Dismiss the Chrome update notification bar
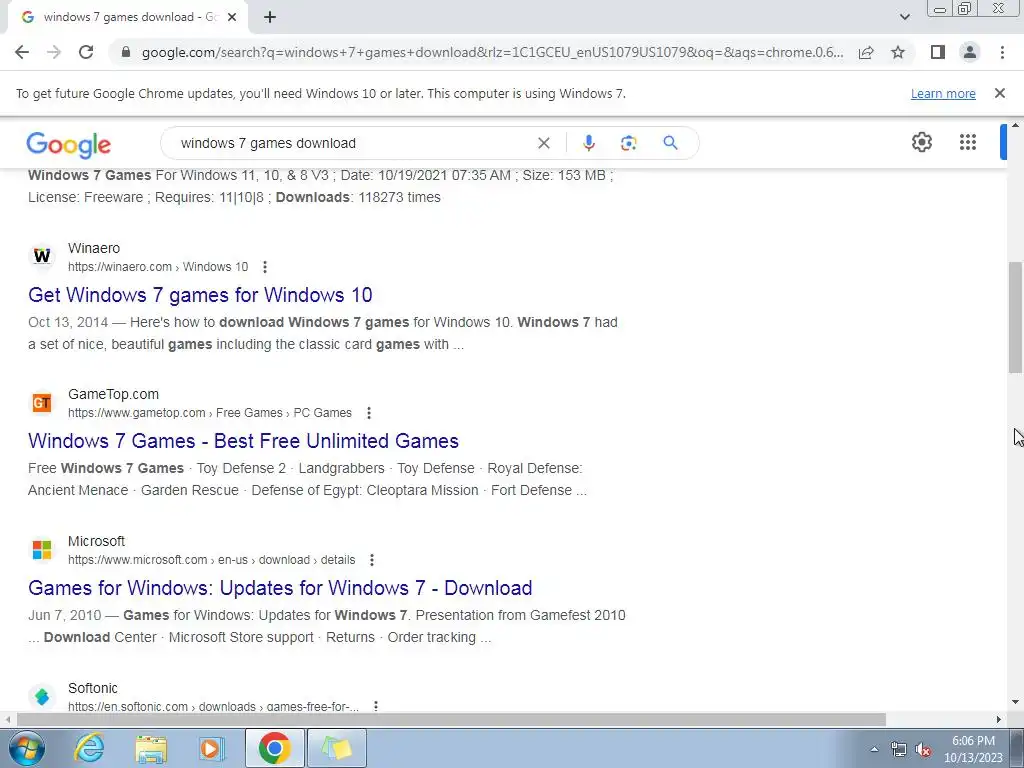 [x=999, y=93]
